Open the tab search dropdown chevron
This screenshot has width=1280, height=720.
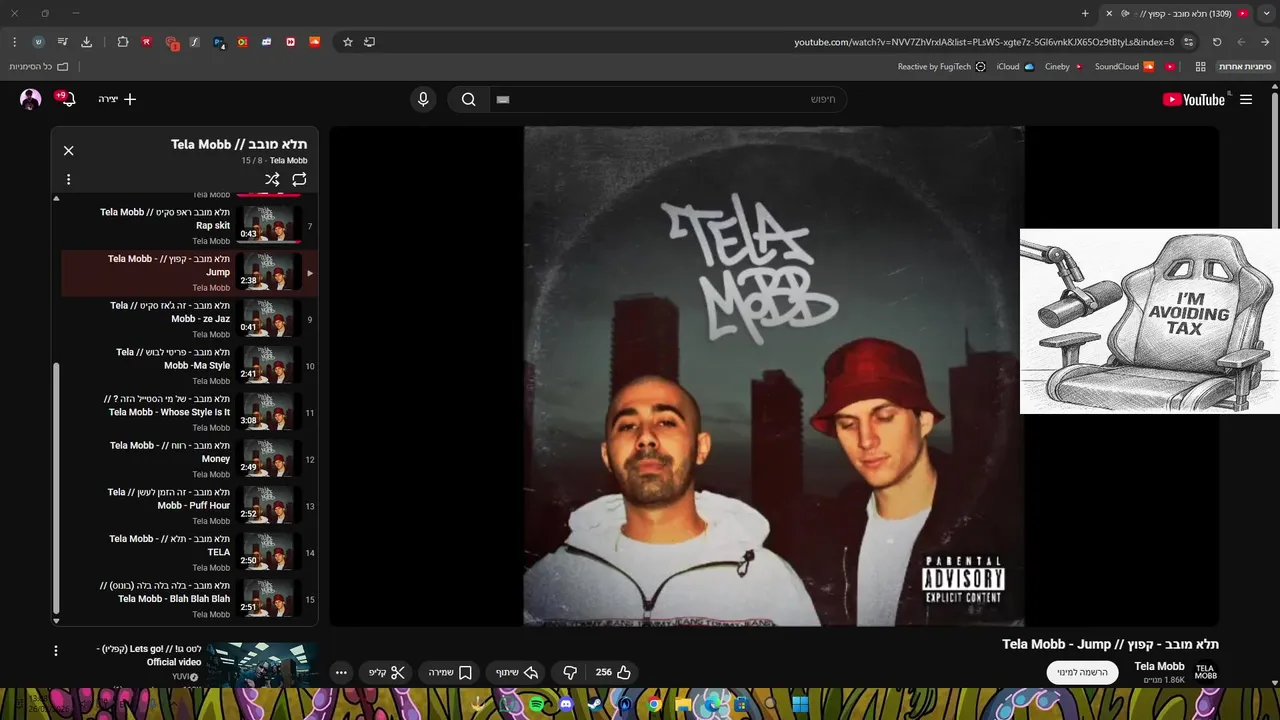(1266, 13)
